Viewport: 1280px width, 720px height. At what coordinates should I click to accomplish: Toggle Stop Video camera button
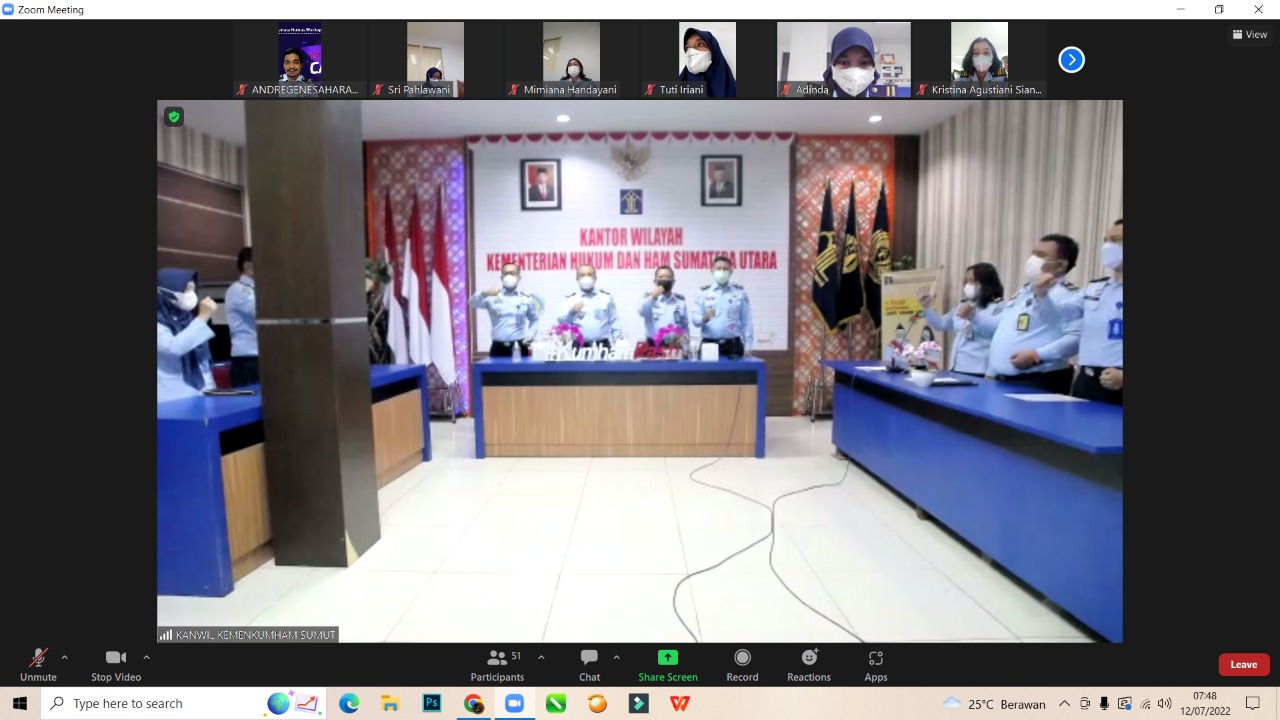click(116, 664)
